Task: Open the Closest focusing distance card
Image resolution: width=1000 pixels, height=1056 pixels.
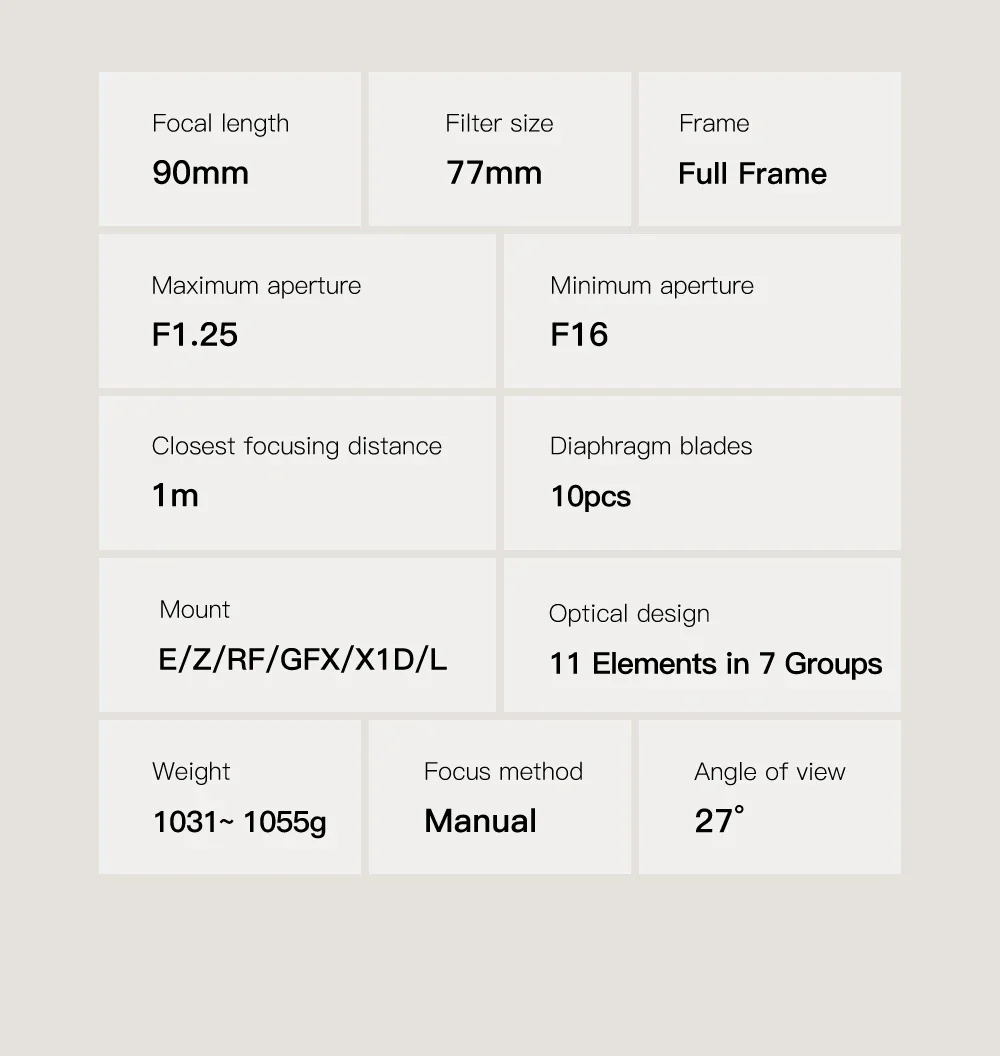Action: (297, 473)
